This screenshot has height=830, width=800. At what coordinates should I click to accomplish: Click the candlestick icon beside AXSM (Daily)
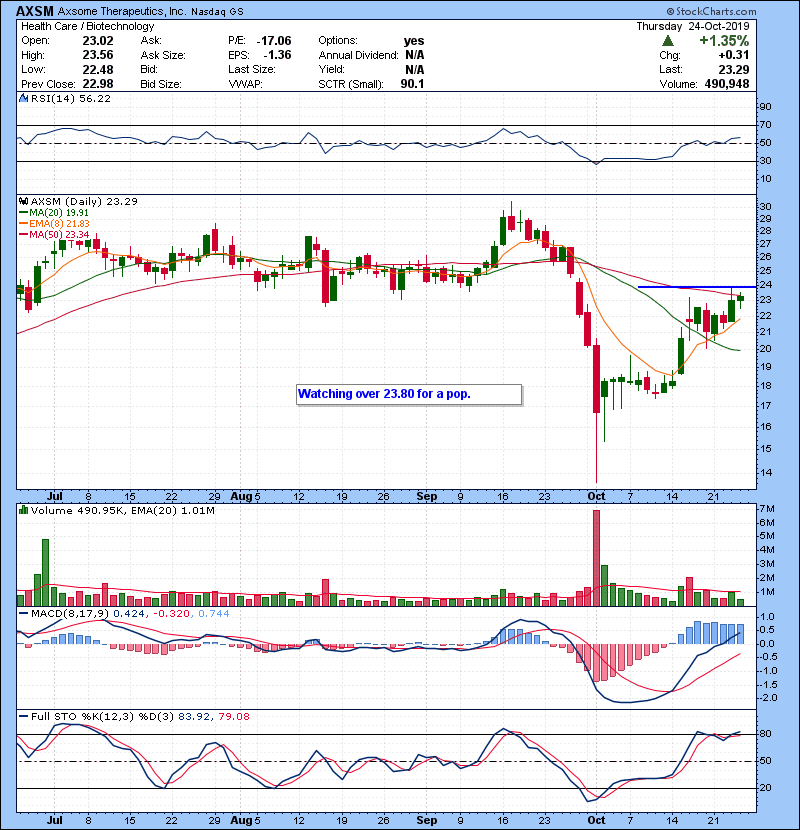23,202
